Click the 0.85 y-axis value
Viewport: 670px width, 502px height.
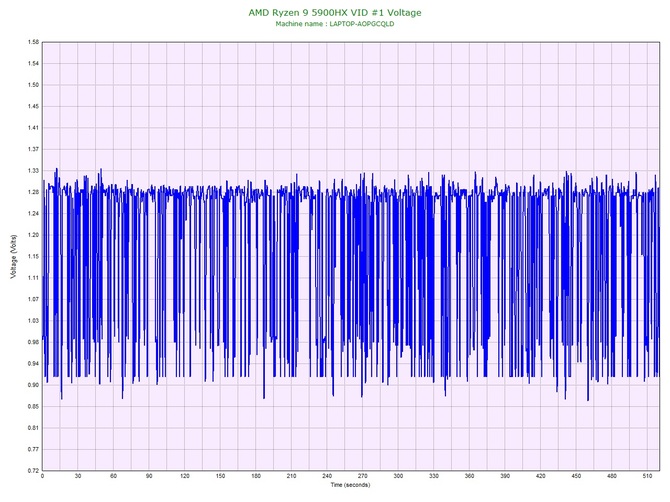click(33, 406)
